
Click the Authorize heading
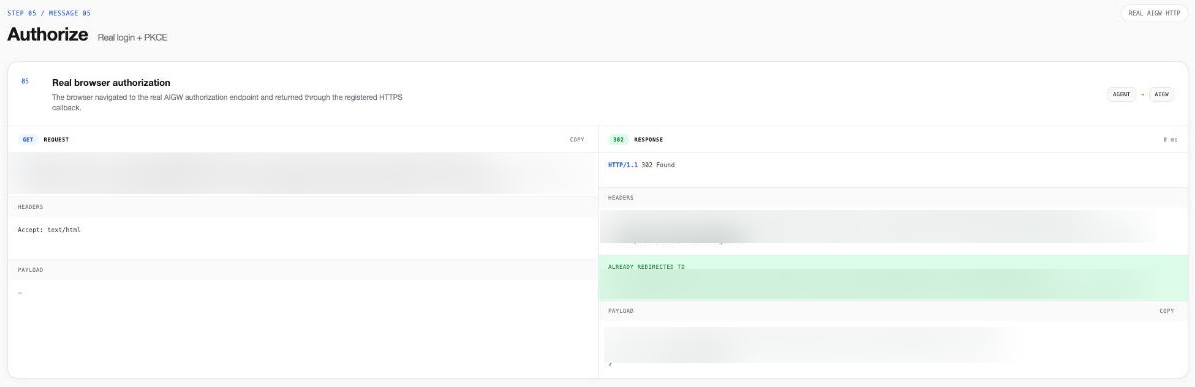pyautogui.click(x=48, y=34)
